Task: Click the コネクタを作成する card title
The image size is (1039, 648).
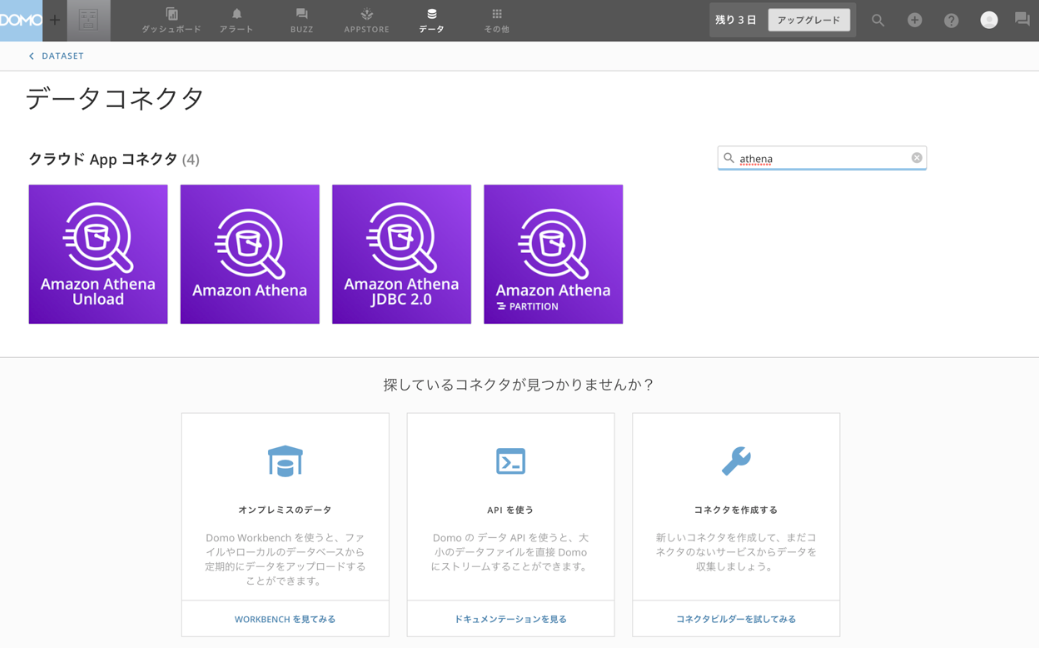Action: (736, 510)
